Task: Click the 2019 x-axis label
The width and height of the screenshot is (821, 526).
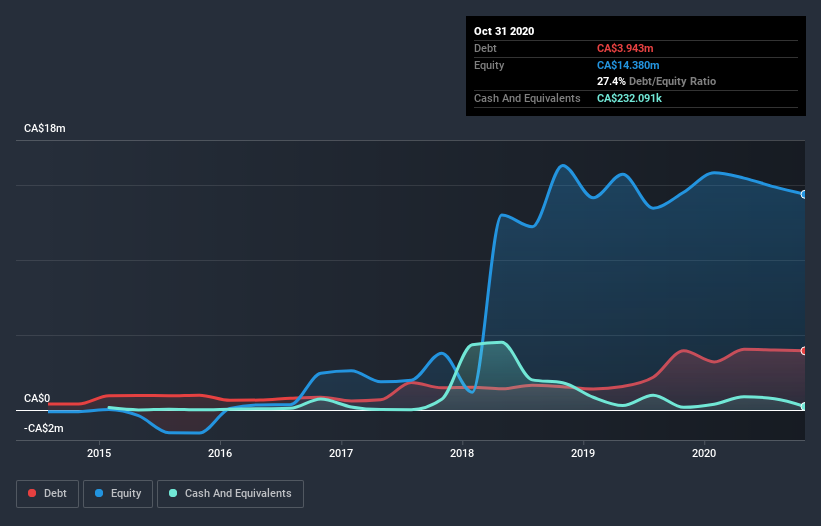Action: [583, 453]
